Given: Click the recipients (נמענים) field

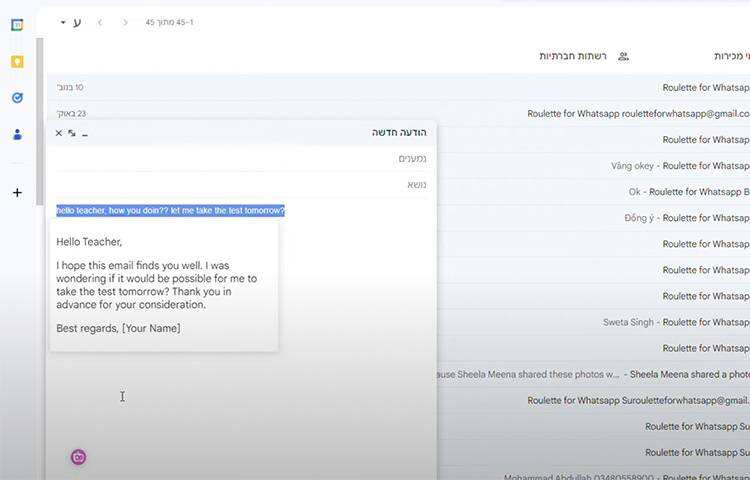Looking at the screenshot, I should [240, 159].
